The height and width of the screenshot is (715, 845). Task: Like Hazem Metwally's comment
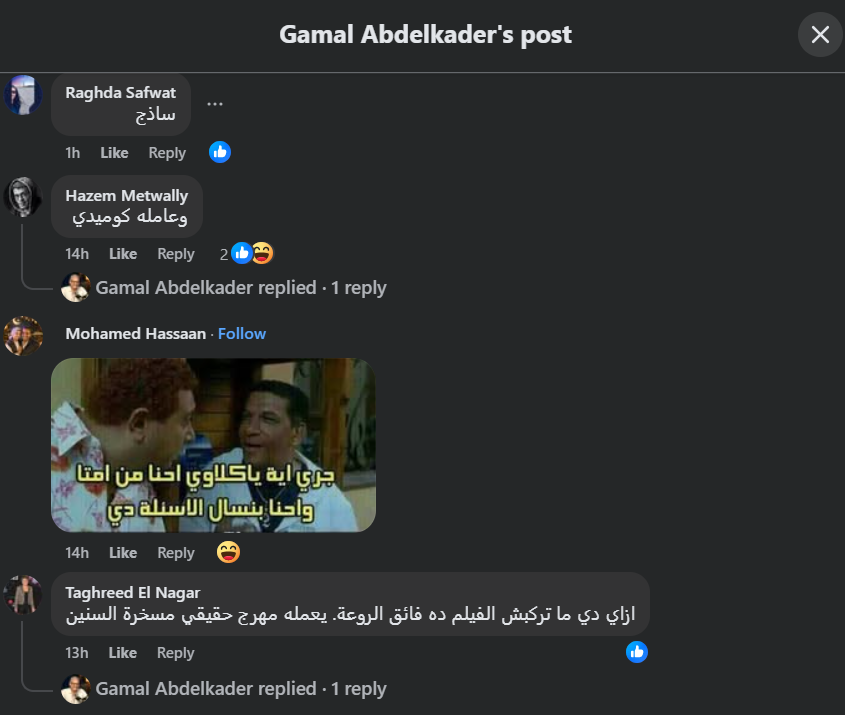123,254
